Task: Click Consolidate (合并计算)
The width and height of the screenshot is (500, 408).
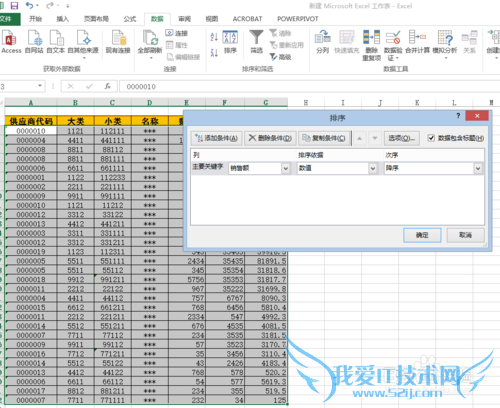Action: coord(417,42)
